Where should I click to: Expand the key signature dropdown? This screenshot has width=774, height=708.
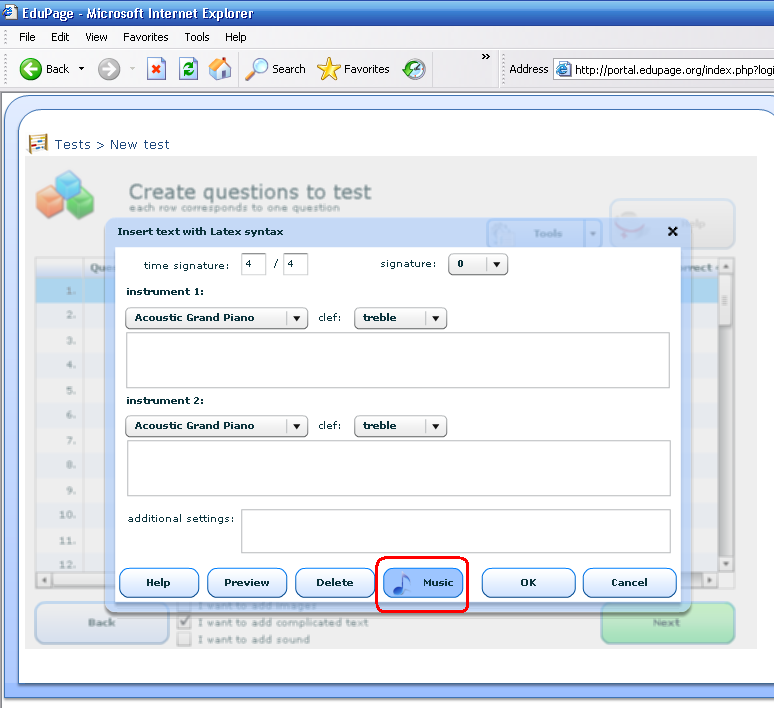coord(497,265)
